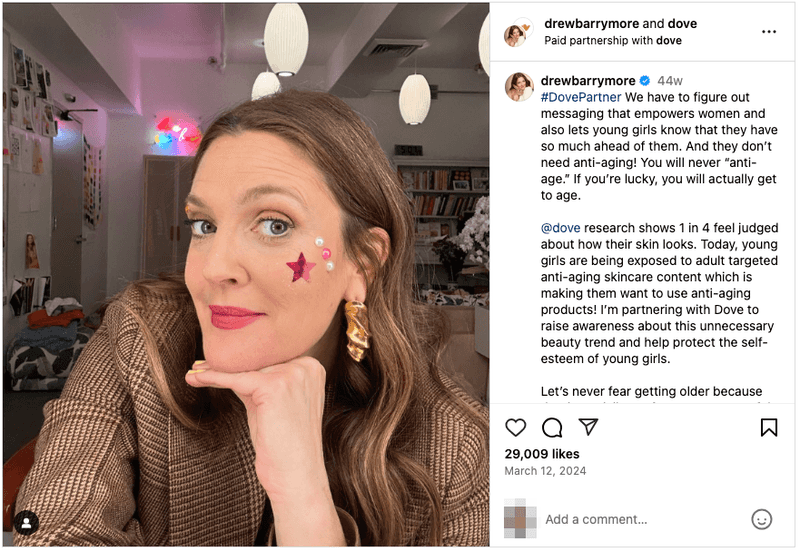Share the post with the paper plane icon
Image resolution: width=800 pixels, height=550 pixels.
pyautogui.click(x=589, y=428)
